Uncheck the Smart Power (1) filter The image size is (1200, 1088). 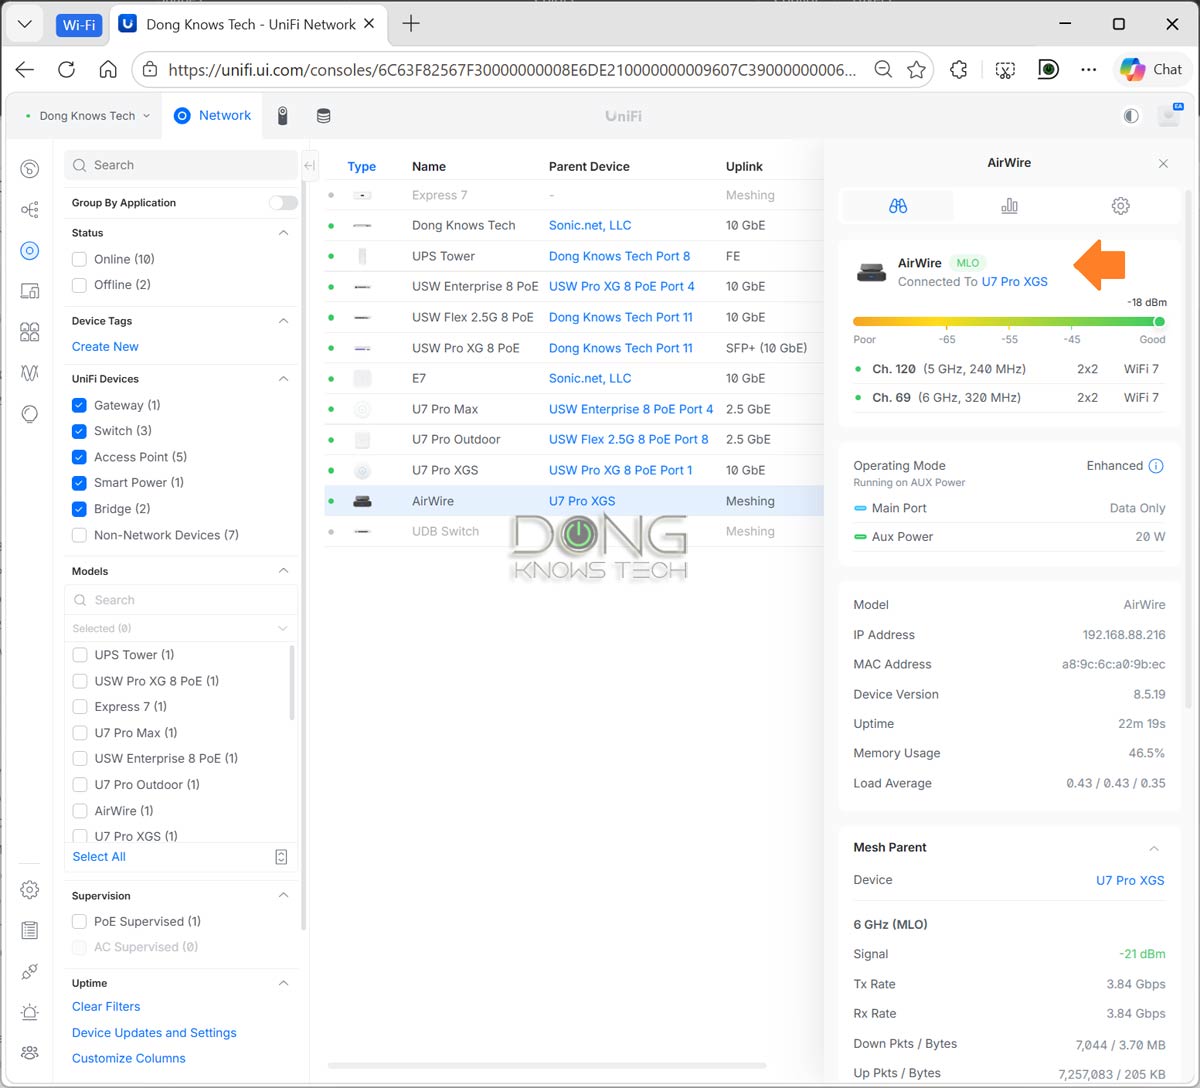click(79, 483)
